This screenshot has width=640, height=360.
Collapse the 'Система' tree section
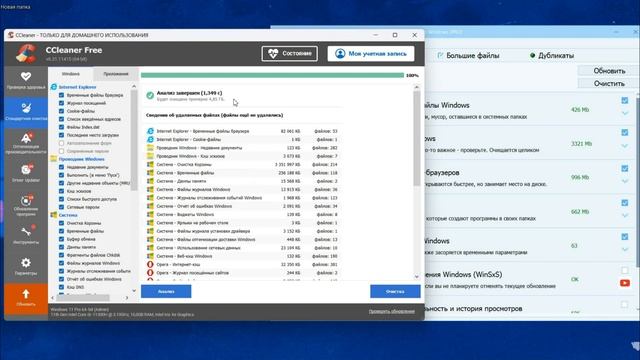[x=68, y=215]
